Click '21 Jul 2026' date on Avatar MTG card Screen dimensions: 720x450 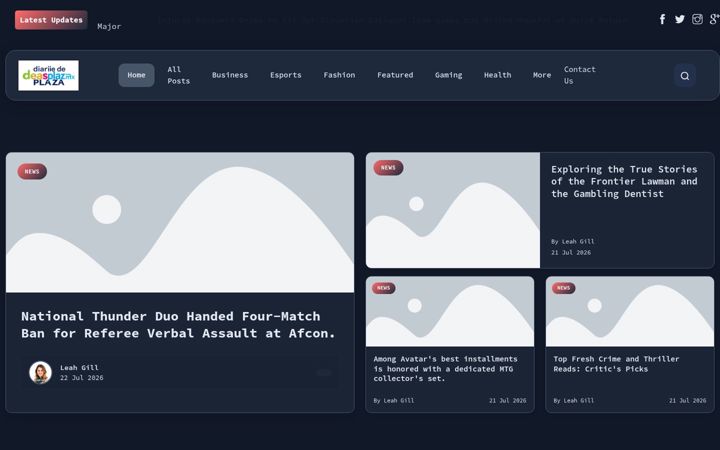click(x=507, y=401)
